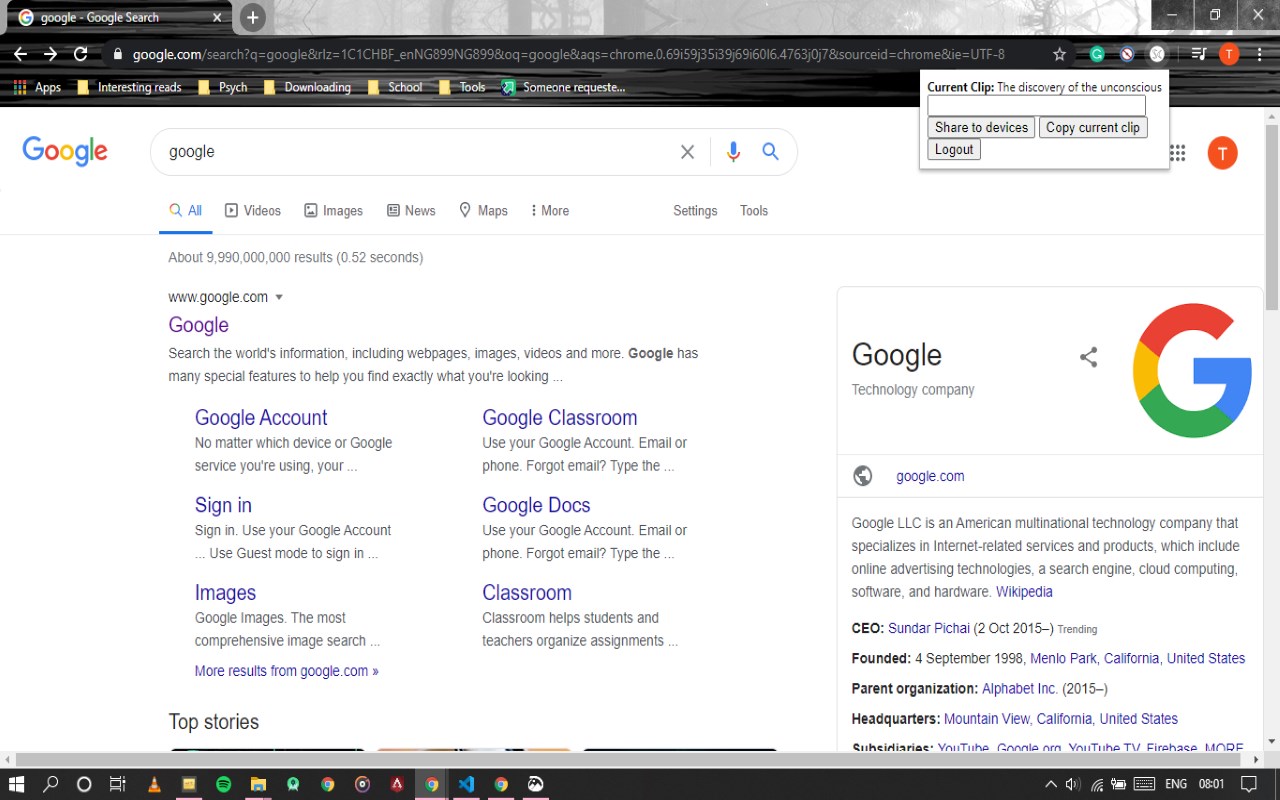The width and height of the screenshot is (1280, 800).
Task: Click the browser back arrow
Action: [20, 54]
